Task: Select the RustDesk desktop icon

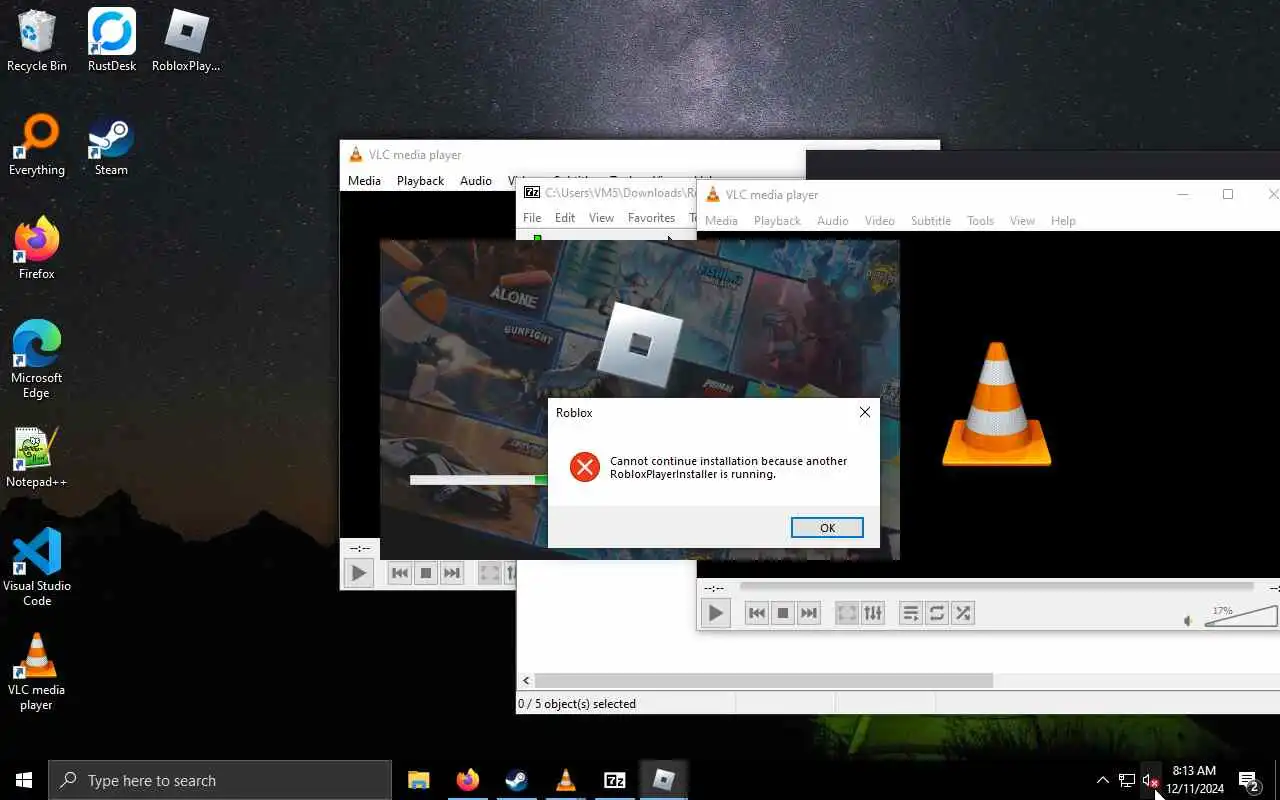Action: click(x=112, y=40)
